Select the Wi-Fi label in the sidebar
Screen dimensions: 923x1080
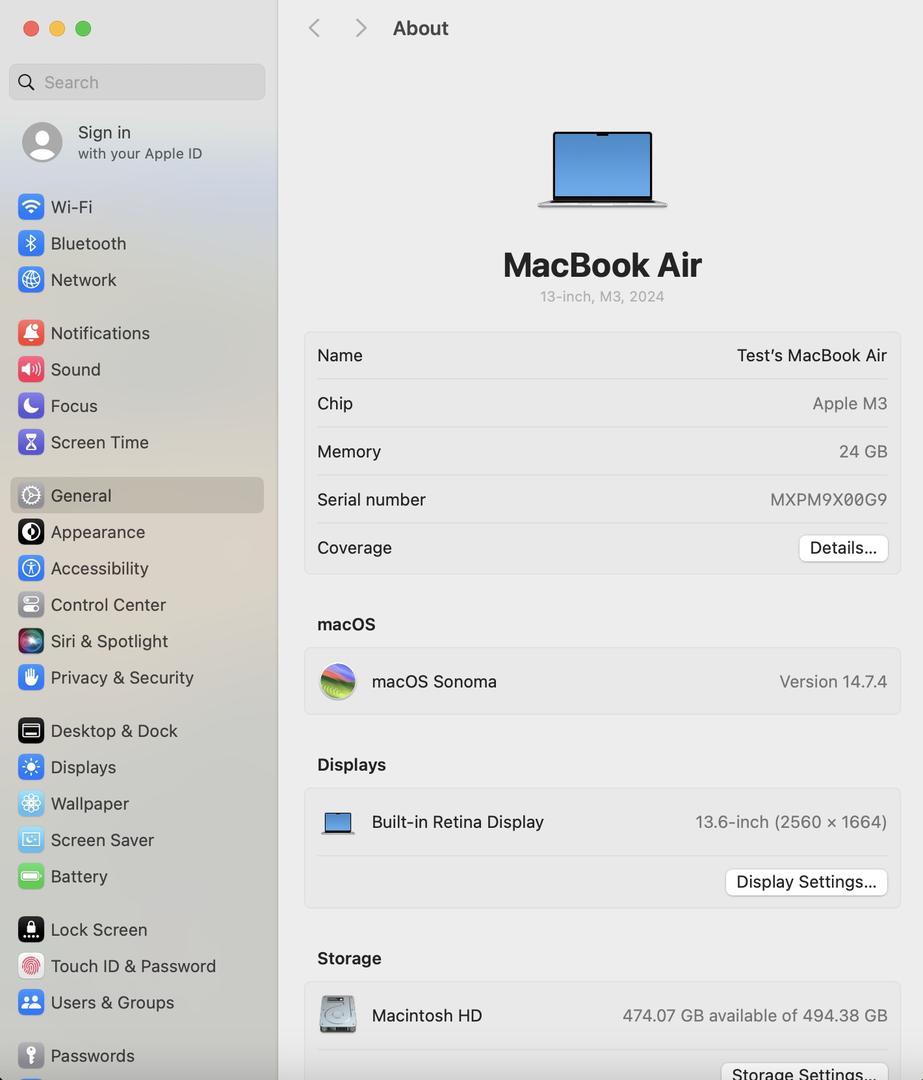(x=72, y=207)
